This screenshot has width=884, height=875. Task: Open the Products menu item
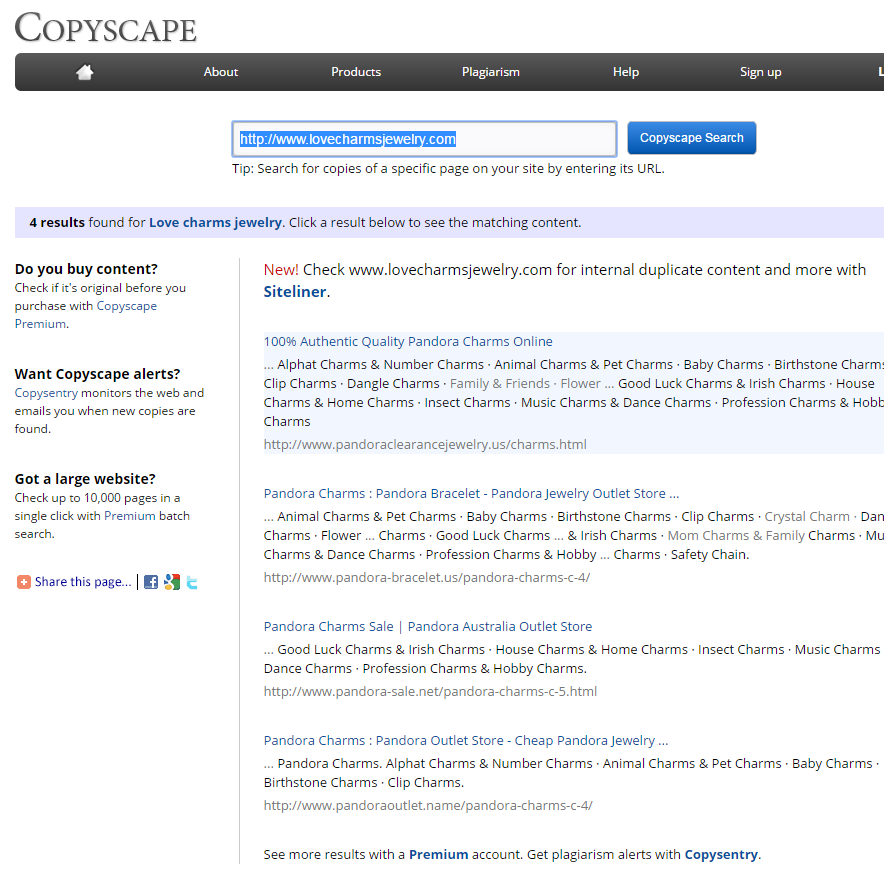356,72
